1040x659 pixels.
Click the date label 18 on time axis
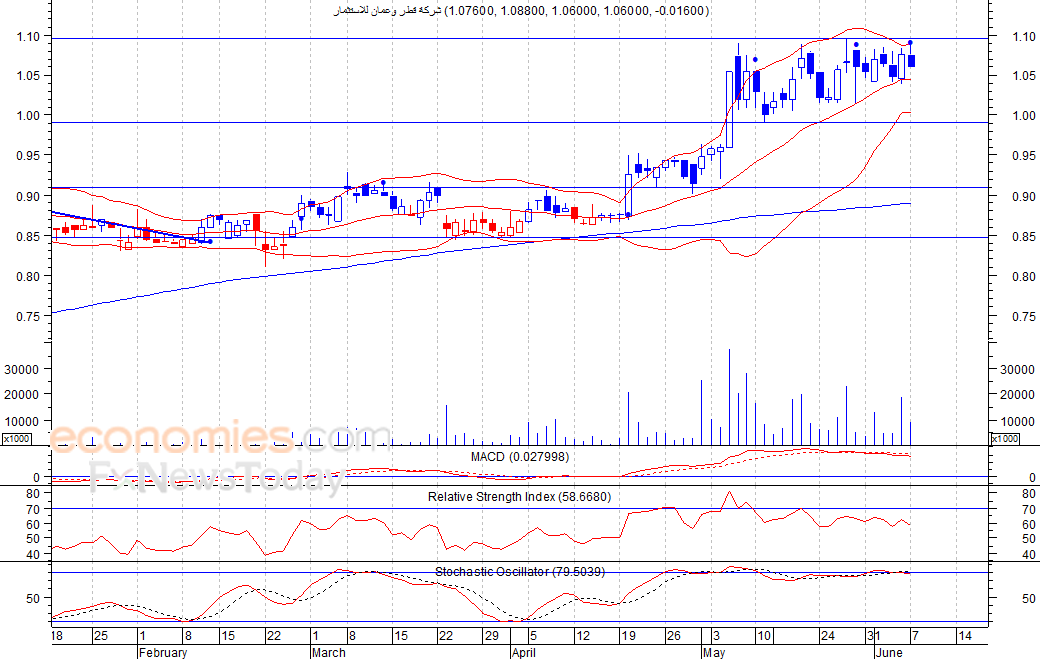tap(57, 636)
